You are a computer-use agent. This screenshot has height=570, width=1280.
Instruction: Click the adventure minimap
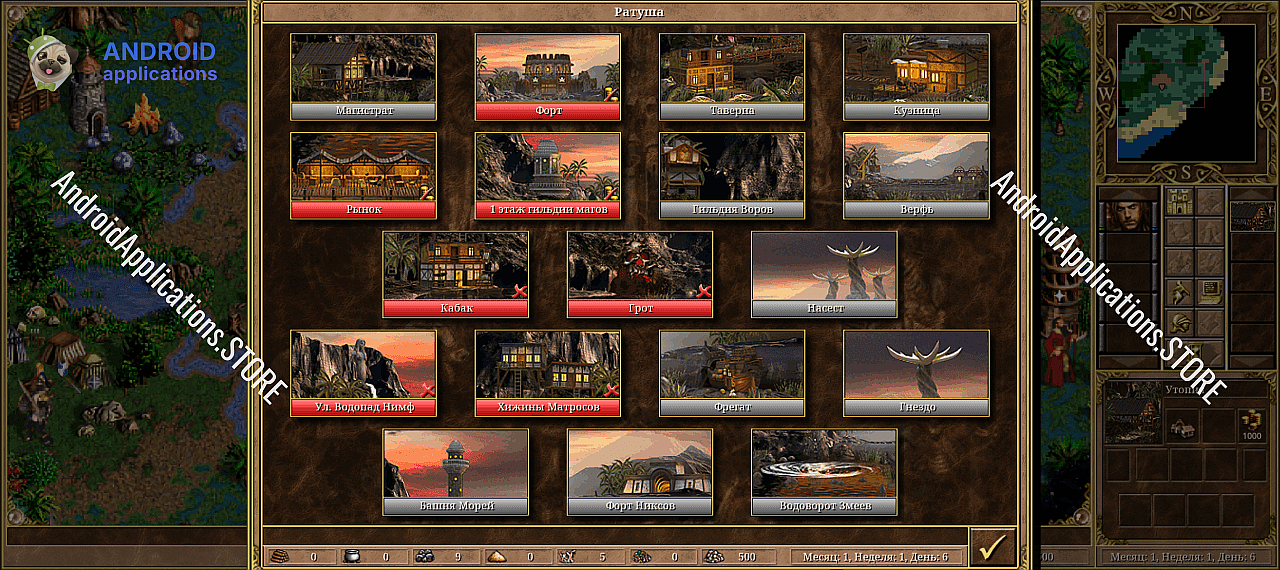[x=1186, y=92]
